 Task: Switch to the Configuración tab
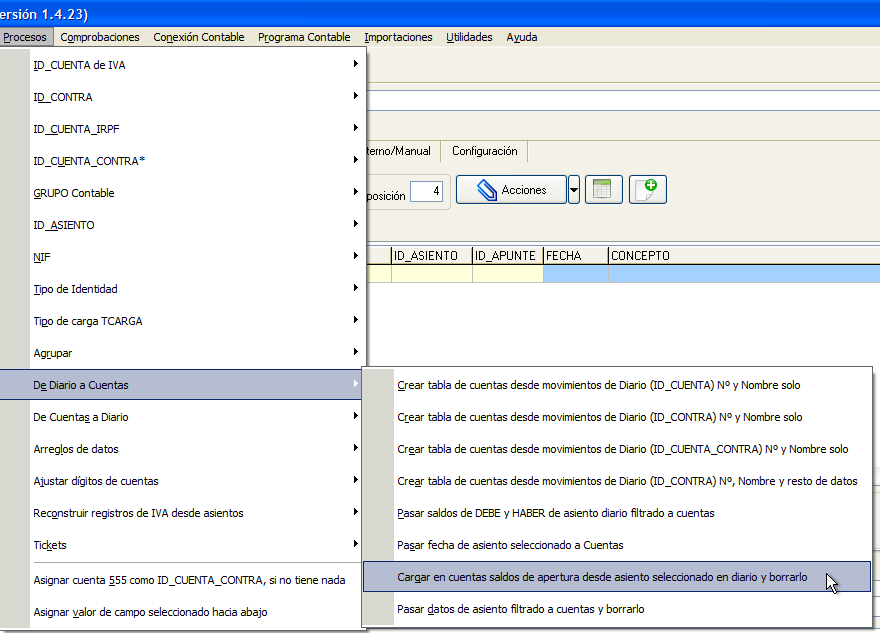[x=484, y=151]
